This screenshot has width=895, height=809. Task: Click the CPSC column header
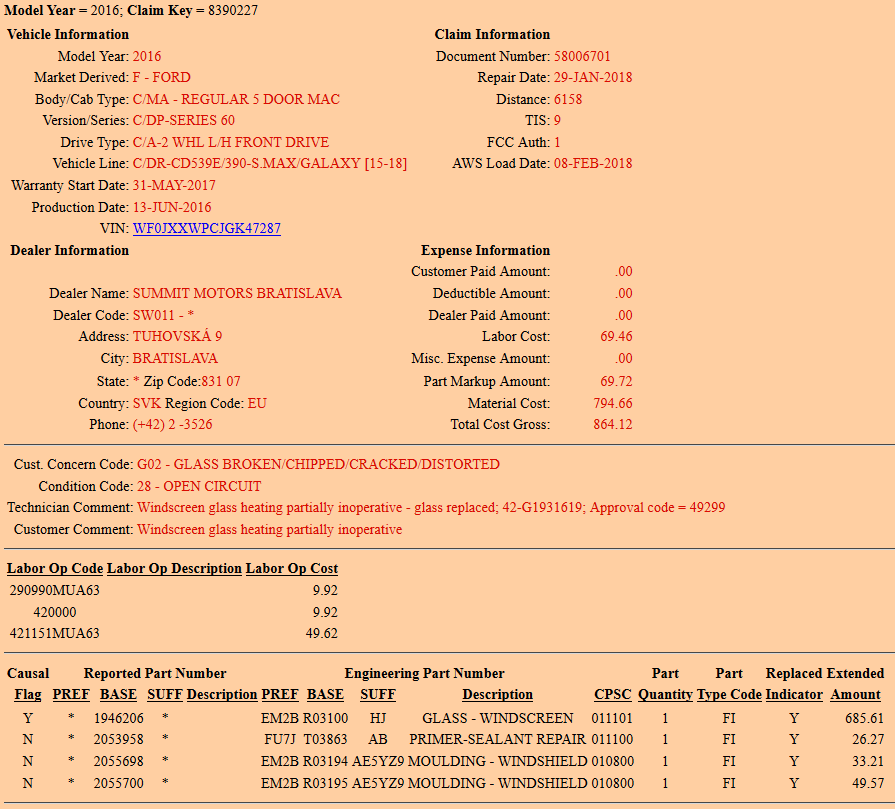pyautogui.click(x=612, y=694)
